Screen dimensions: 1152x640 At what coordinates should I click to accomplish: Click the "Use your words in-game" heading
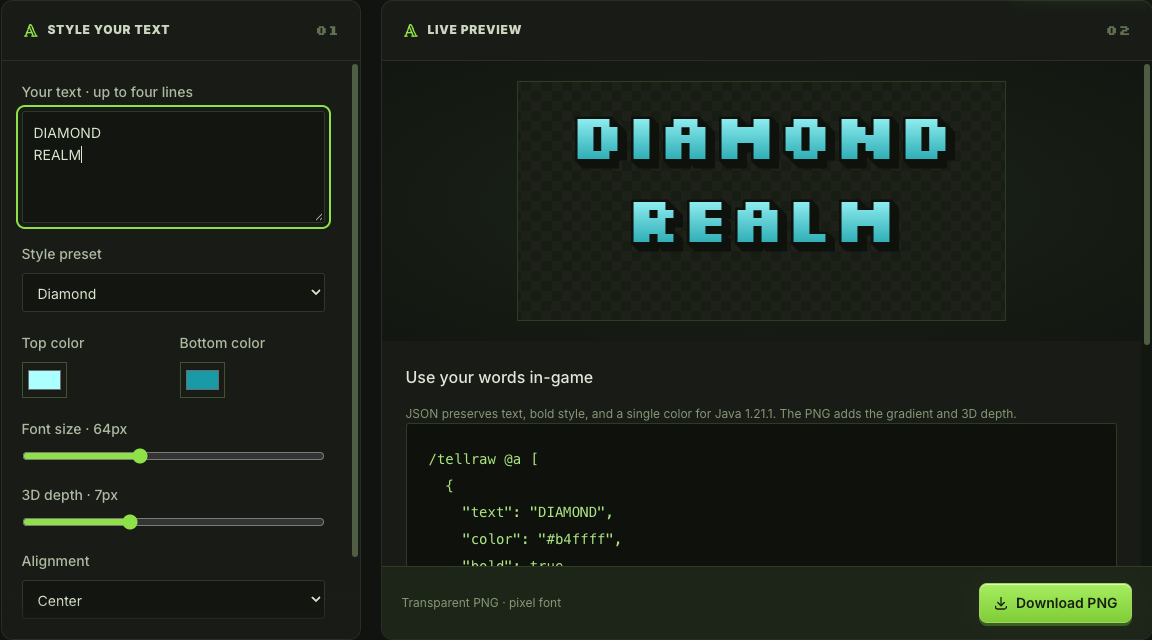point(499,378)
